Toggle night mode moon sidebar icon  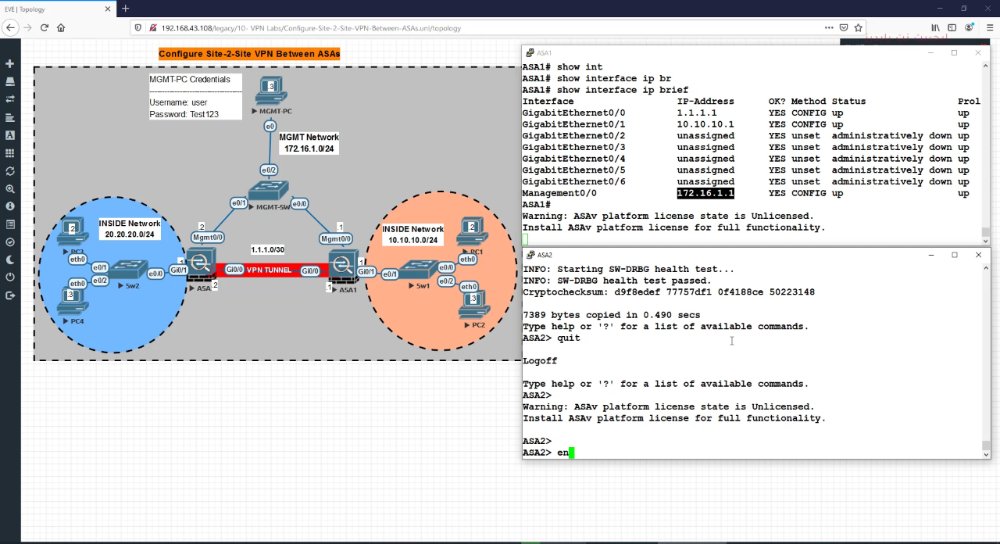click(x=10, y=260)
